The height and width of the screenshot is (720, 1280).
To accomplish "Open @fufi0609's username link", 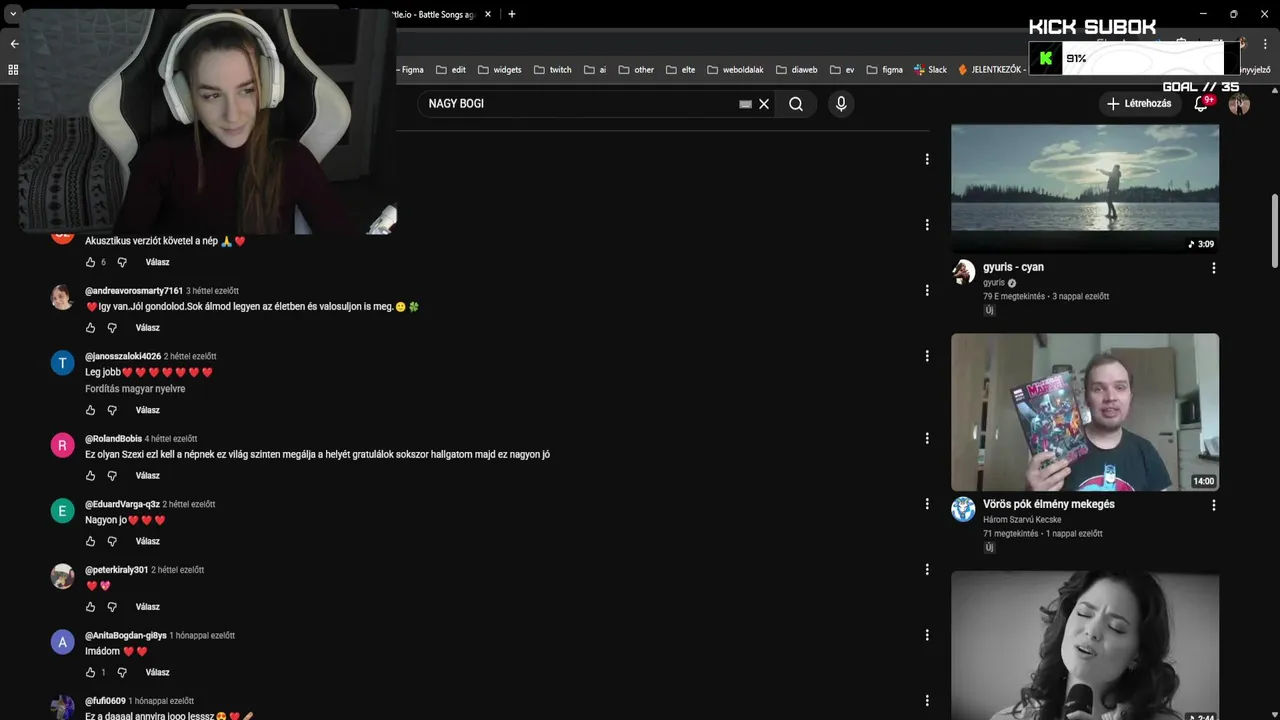I will pyautogui.click(x=105, y=701).
